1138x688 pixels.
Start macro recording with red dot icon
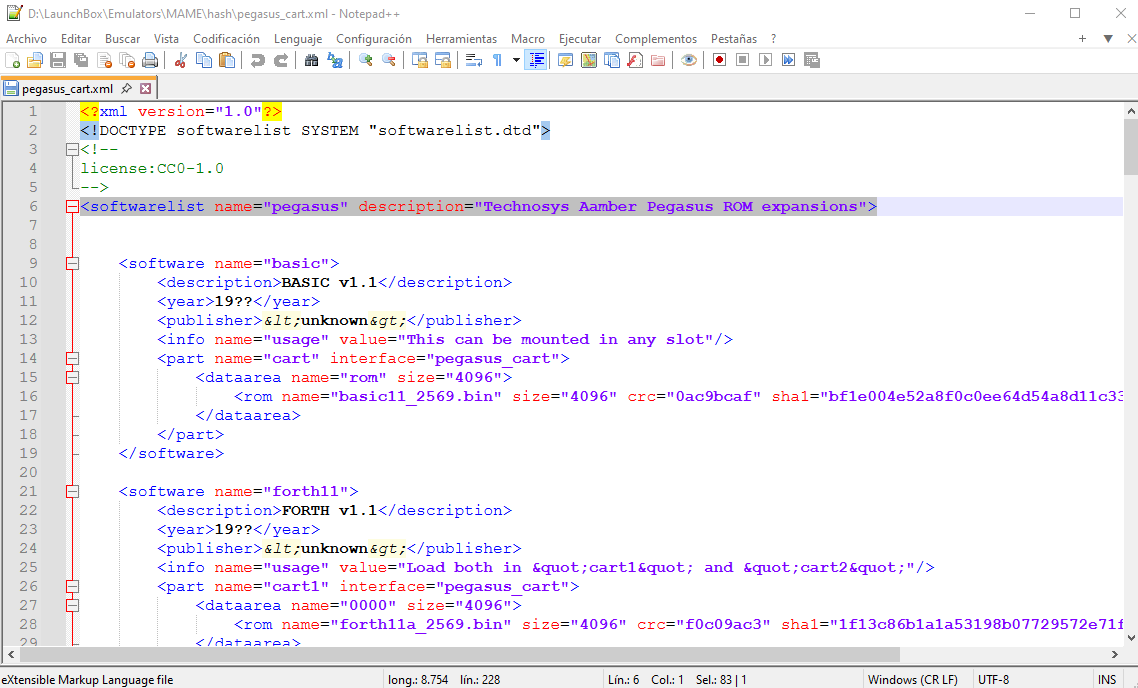(719, 60)
